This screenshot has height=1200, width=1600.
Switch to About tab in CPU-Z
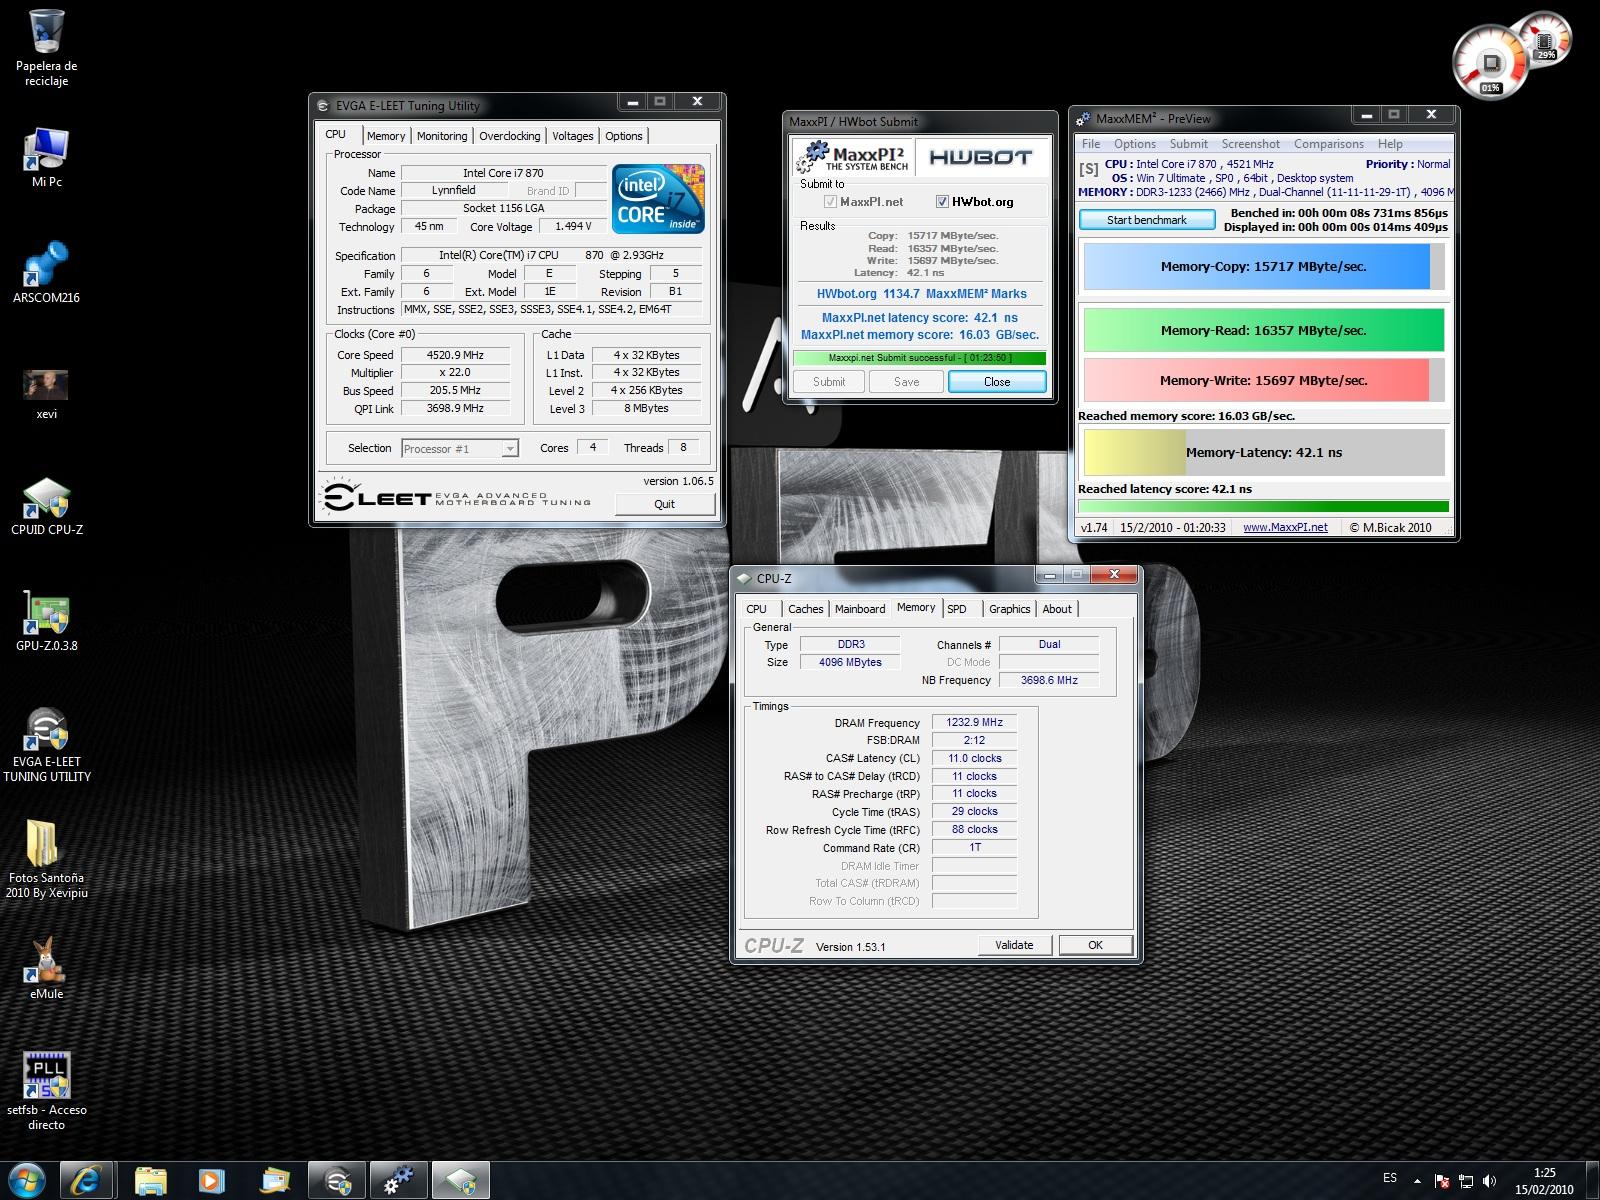(1057, 609)
